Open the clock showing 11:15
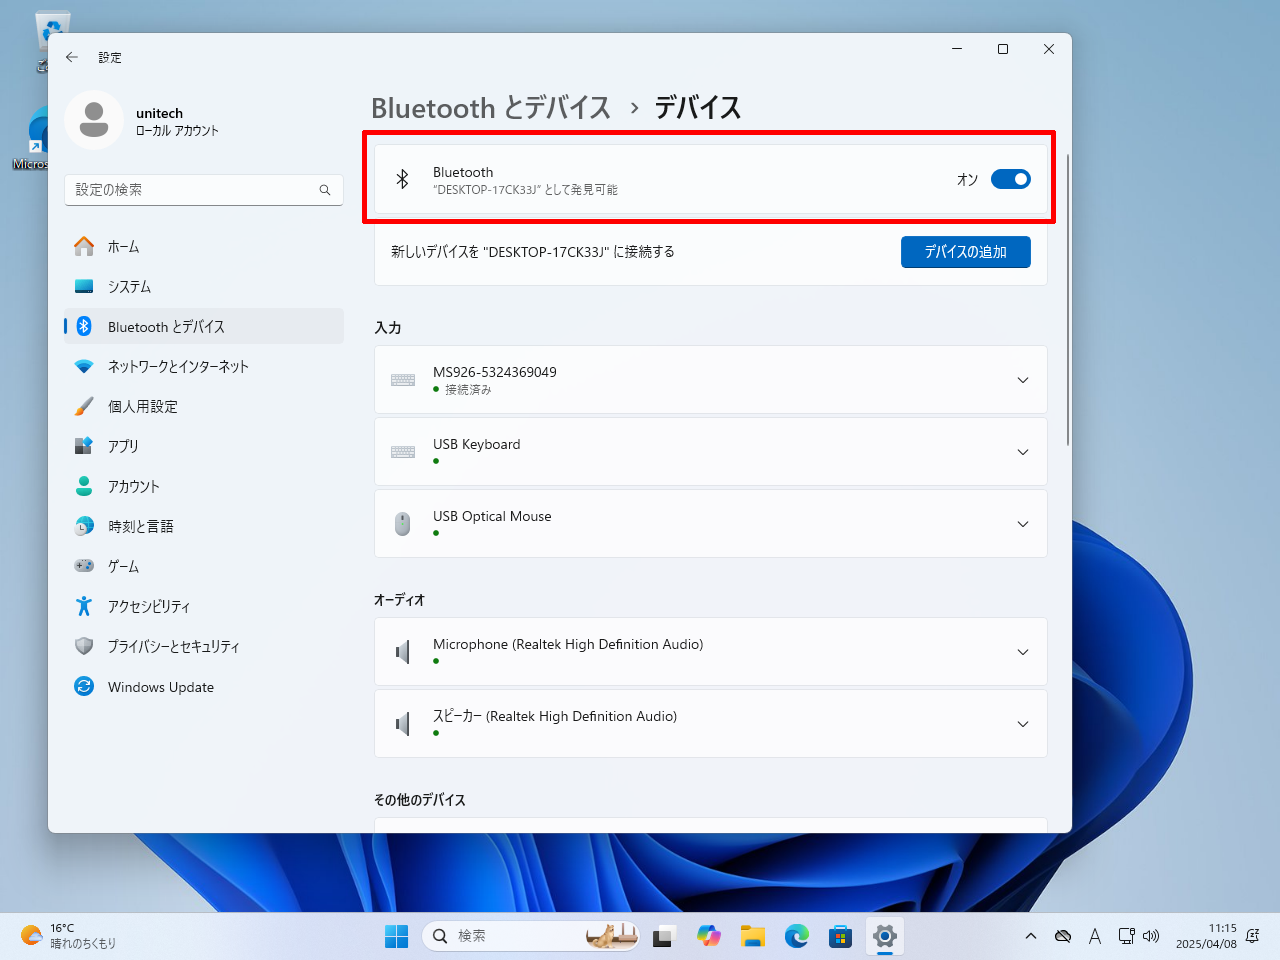1280x960 pixels. pos(1206,936)
